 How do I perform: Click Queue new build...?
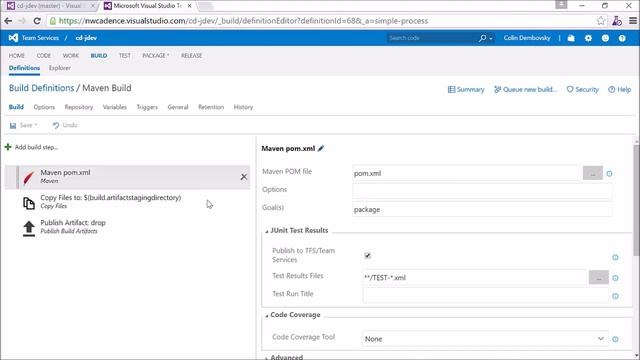coord(525,89)
